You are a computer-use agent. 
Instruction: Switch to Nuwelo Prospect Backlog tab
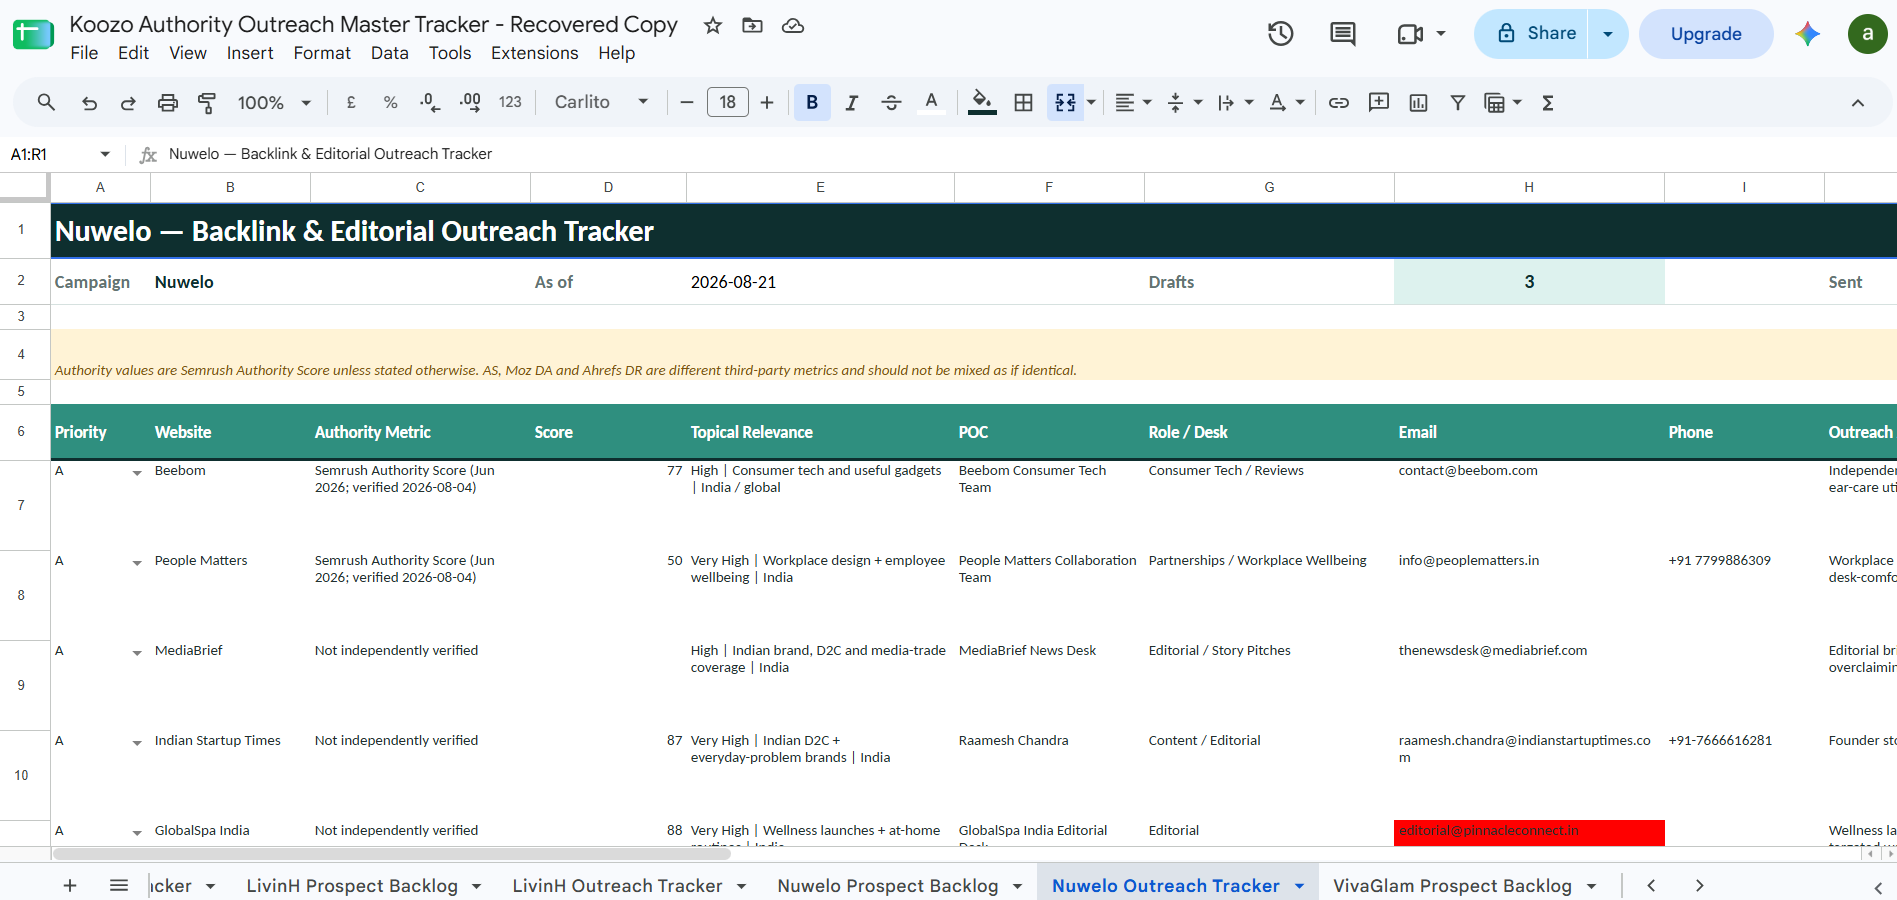click(x=888, y=886)
